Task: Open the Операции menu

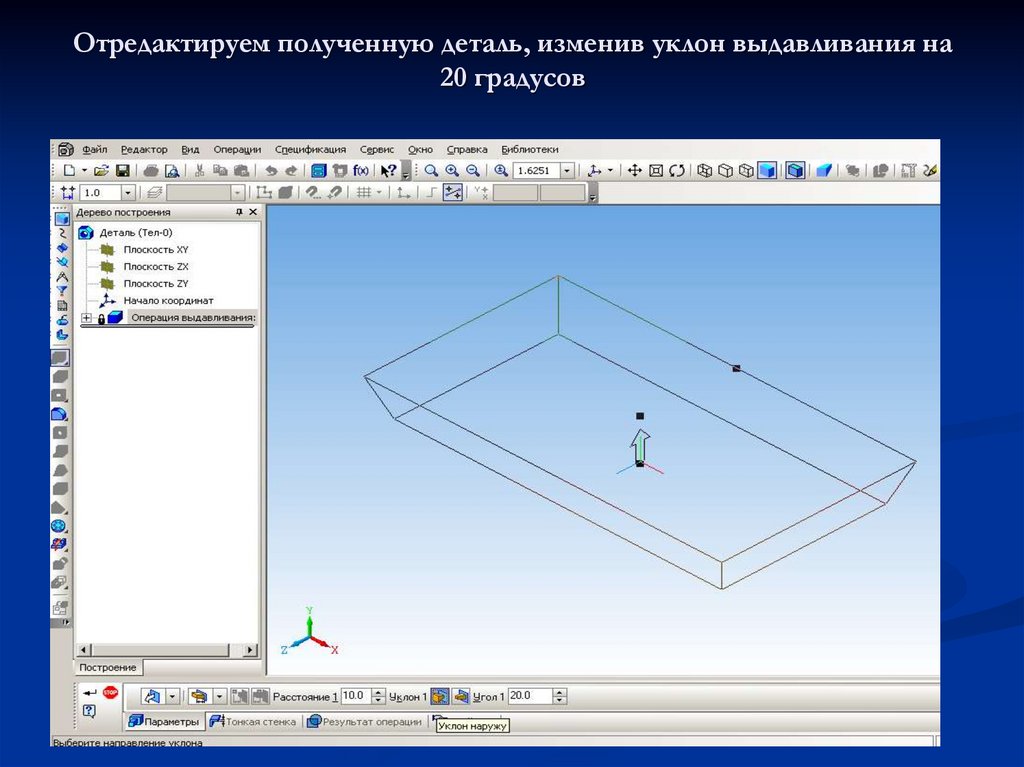Action: 237,150
